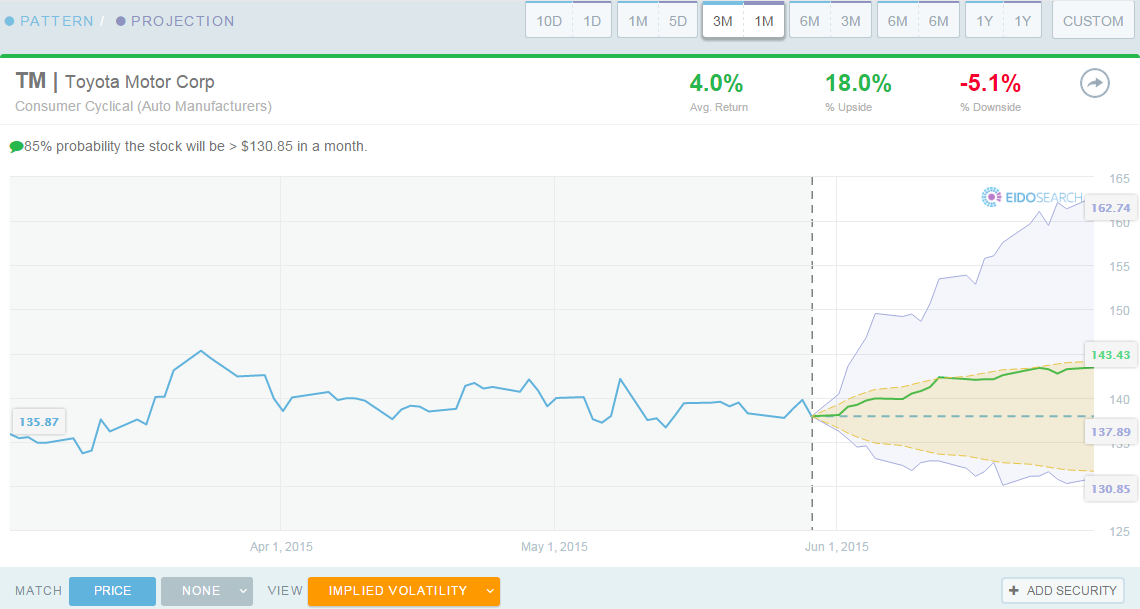Click the Consumer Cyclical (Auto Manufacturers) sector text
Image resolution: width=1140 pixels, height=609 pixels.
tap(143, 106)
